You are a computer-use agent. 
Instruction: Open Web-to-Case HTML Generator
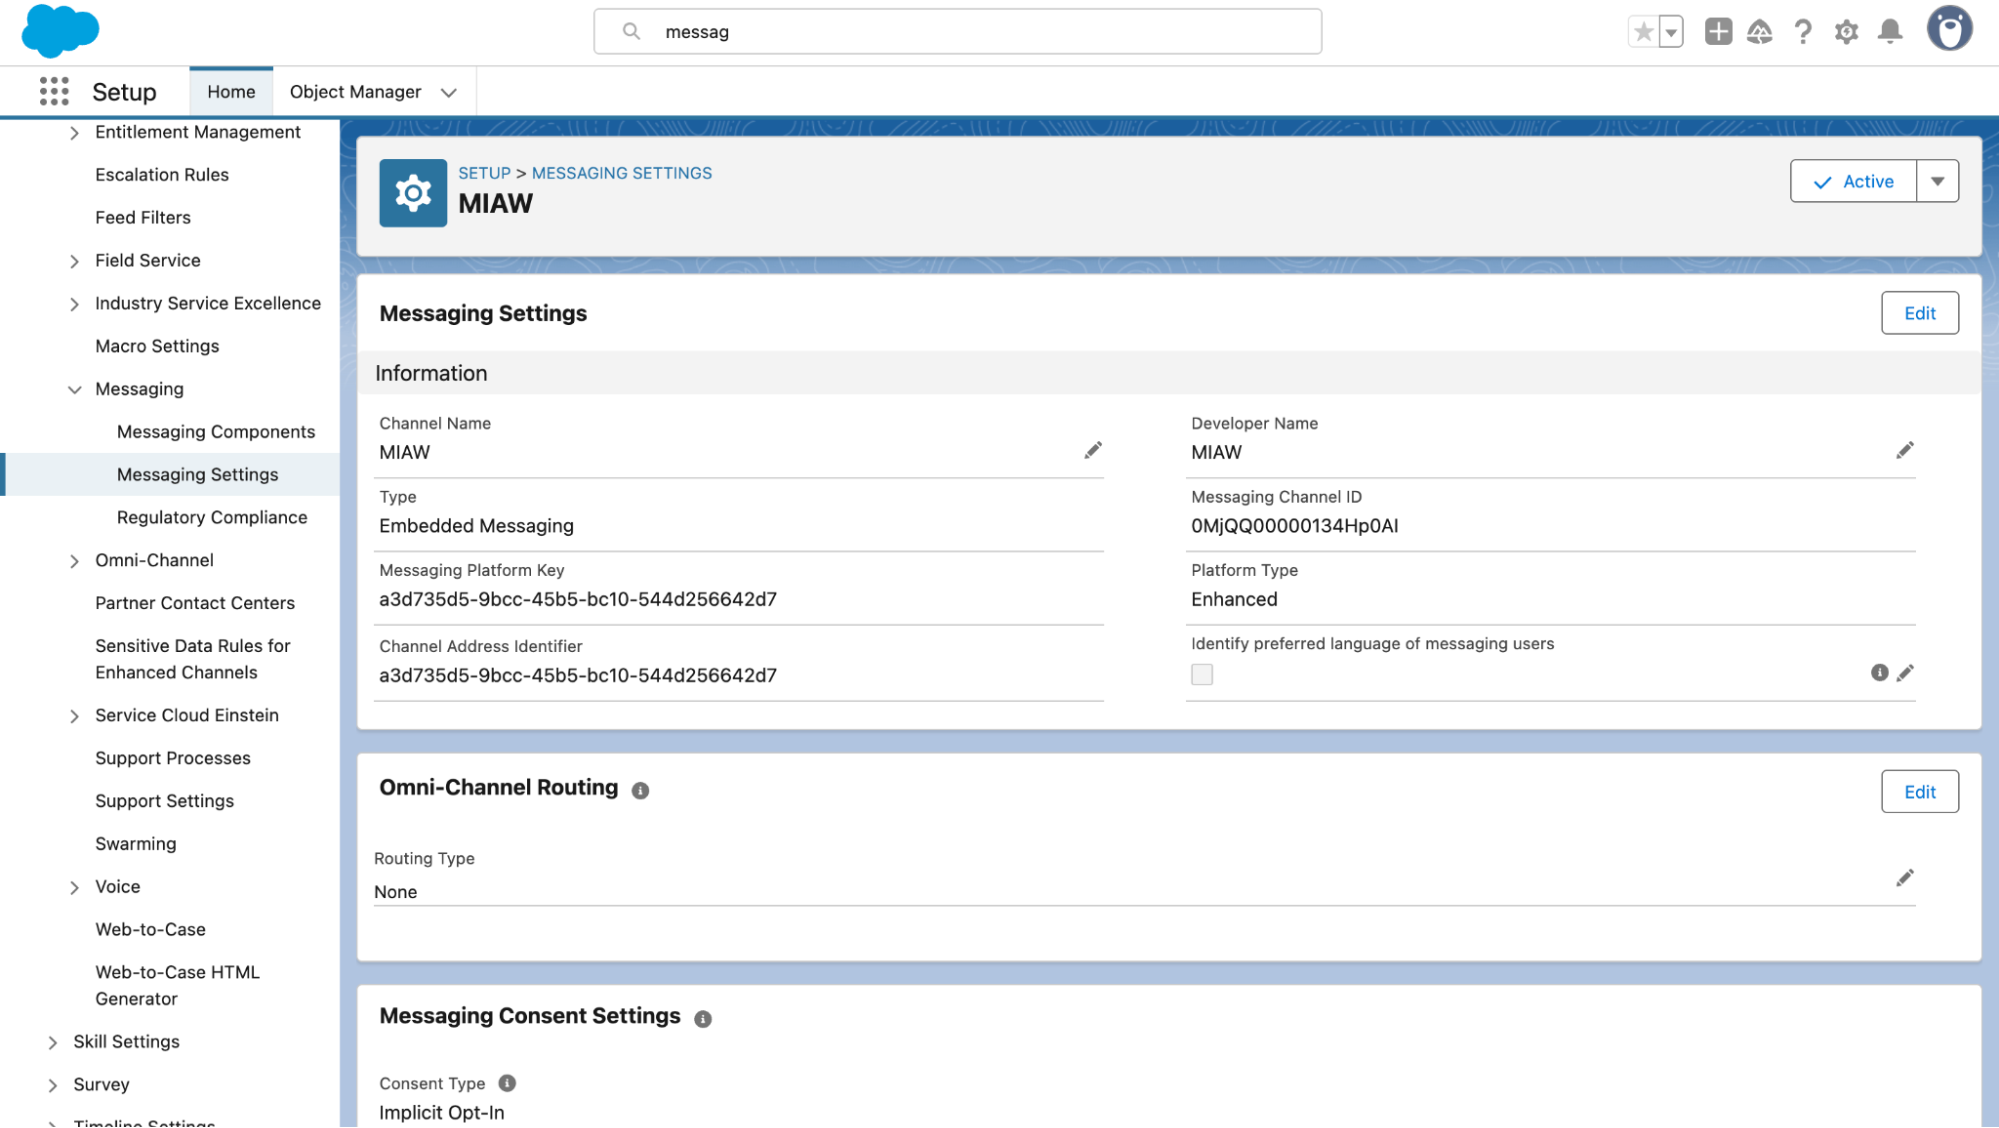point(177,985)
